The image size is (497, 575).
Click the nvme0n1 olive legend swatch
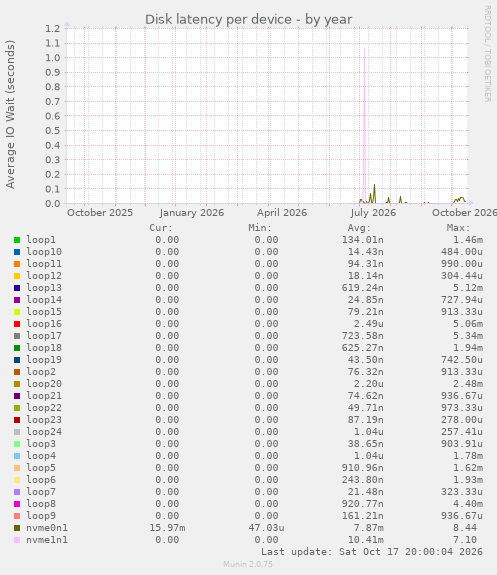pyautogui.click(x=17, y=528)
